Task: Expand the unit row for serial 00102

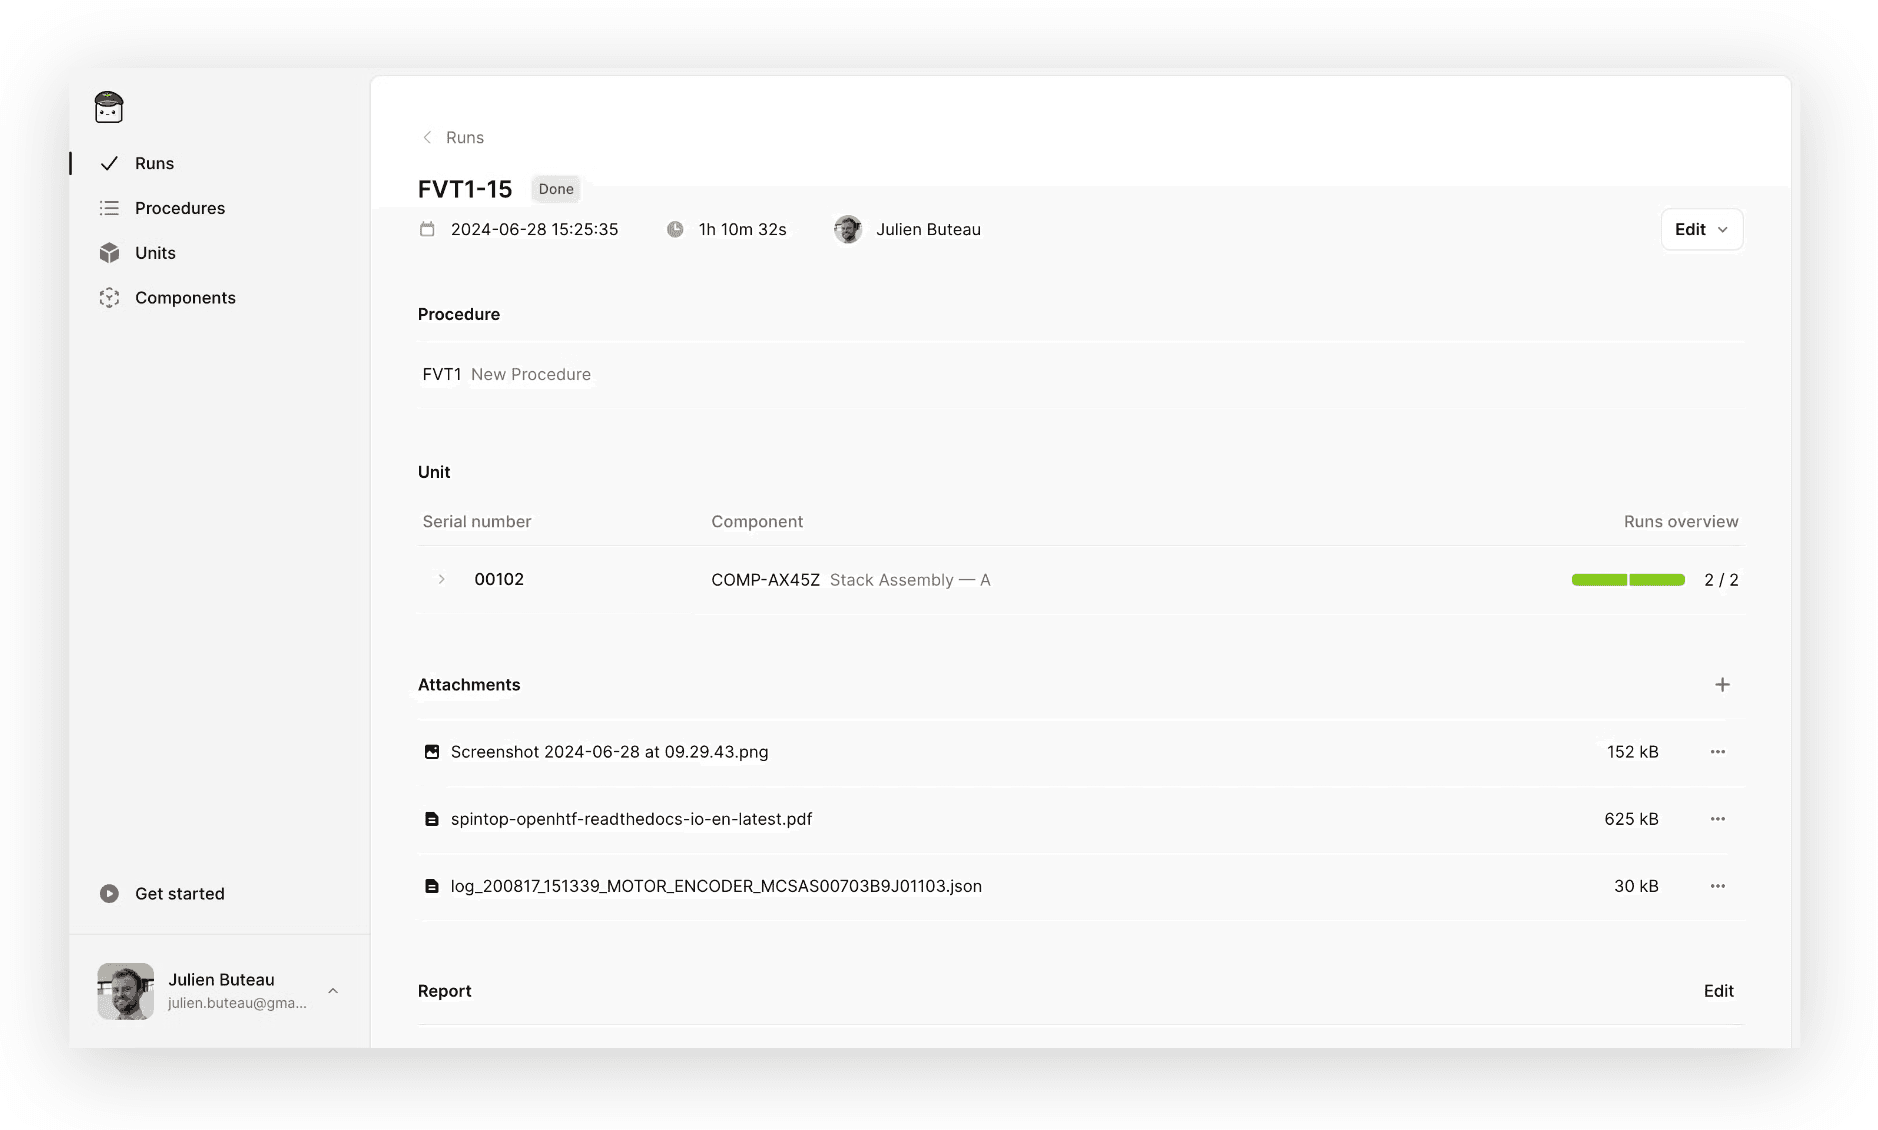Action: [x=440, y=579]
